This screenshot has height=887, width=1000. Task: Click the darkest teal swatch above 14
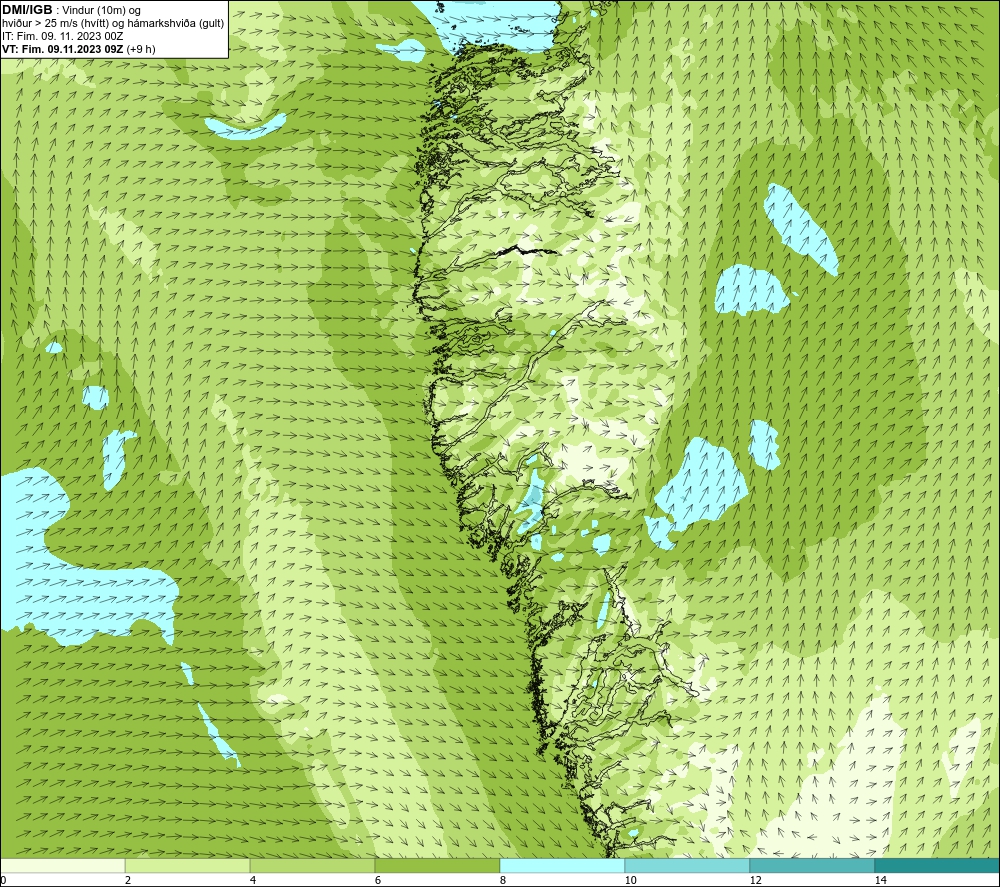[x=937, y=865]
